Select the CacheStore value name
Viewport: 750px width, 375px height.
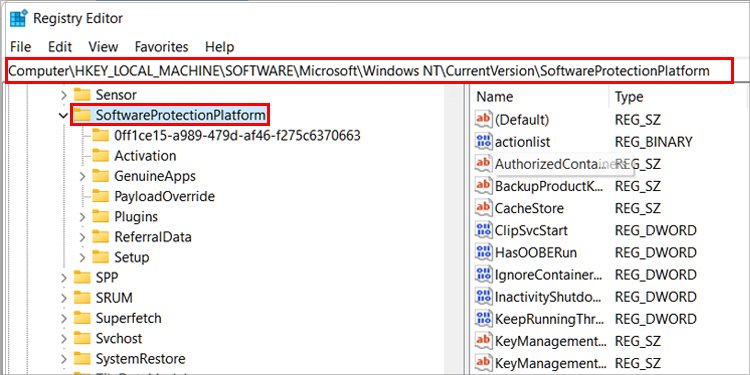point(529,209)
